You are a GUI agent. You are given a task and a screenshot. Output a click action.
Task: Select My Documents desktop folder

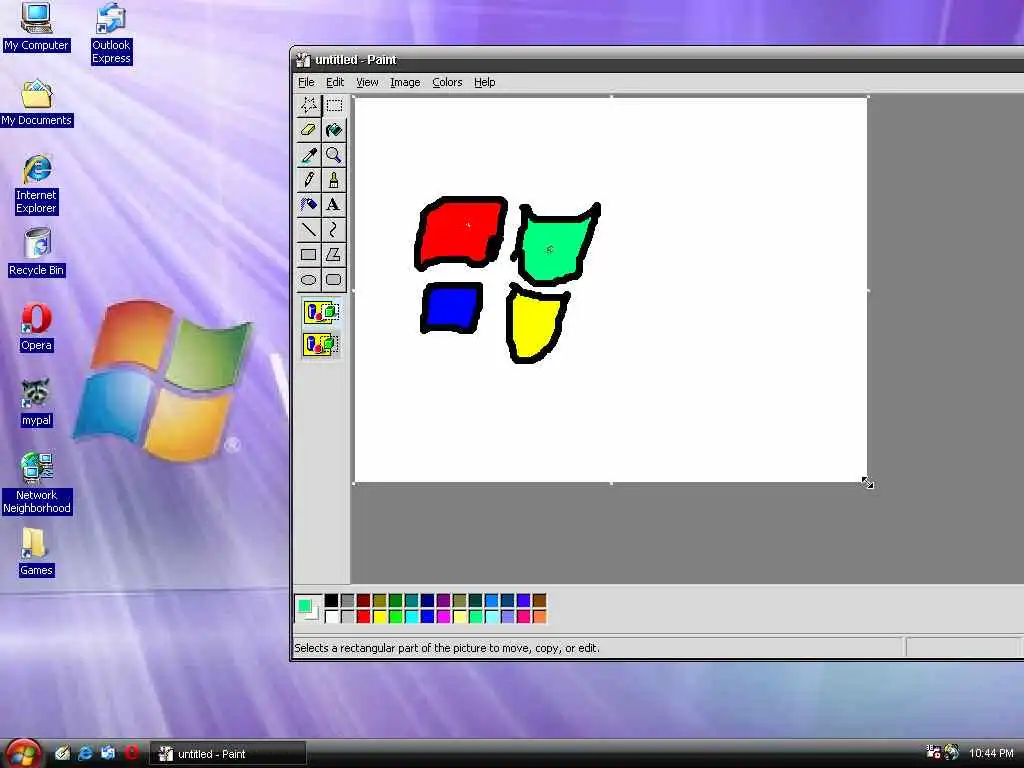pyautogui.click(x=37, y=103)
